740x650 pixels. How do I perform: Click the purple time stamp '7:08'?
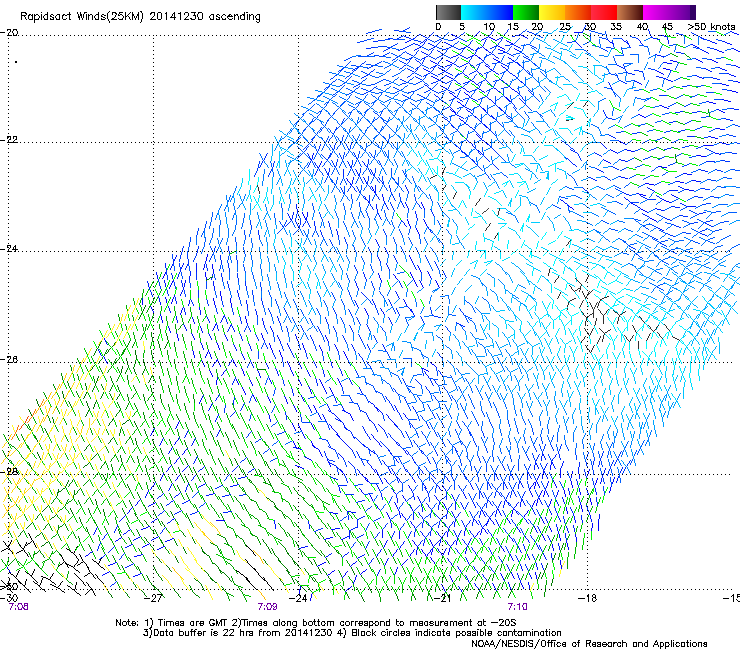pyautogui.click(x=18, y=607)
